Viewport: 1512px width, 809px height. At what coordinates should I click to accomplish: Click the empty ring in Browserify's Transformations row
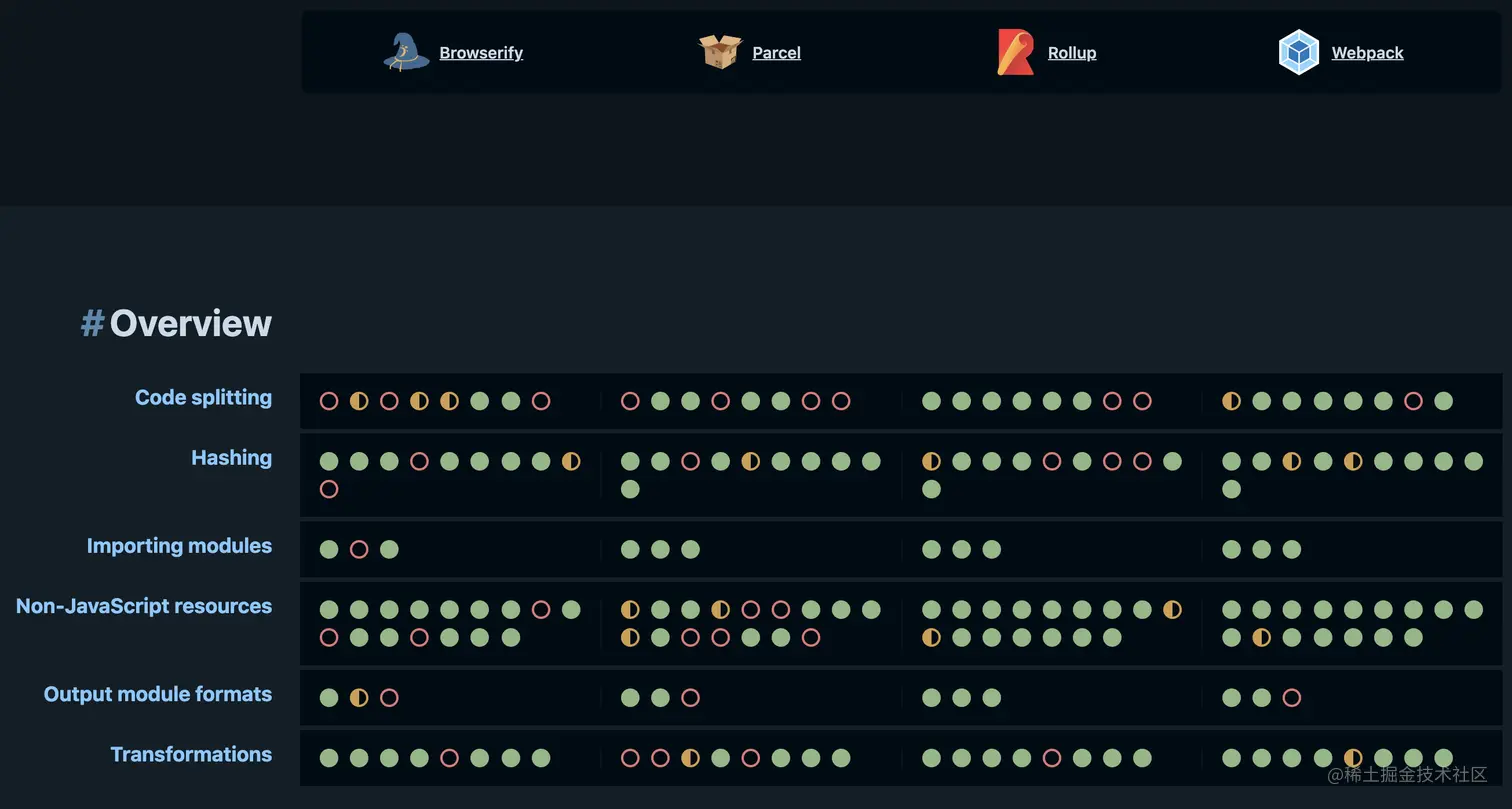click(x=450, y=758)
